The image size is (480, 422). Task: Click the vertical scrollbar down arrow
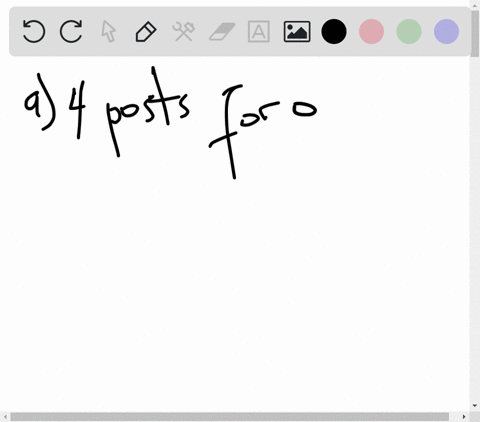click(x=475, y=406)
